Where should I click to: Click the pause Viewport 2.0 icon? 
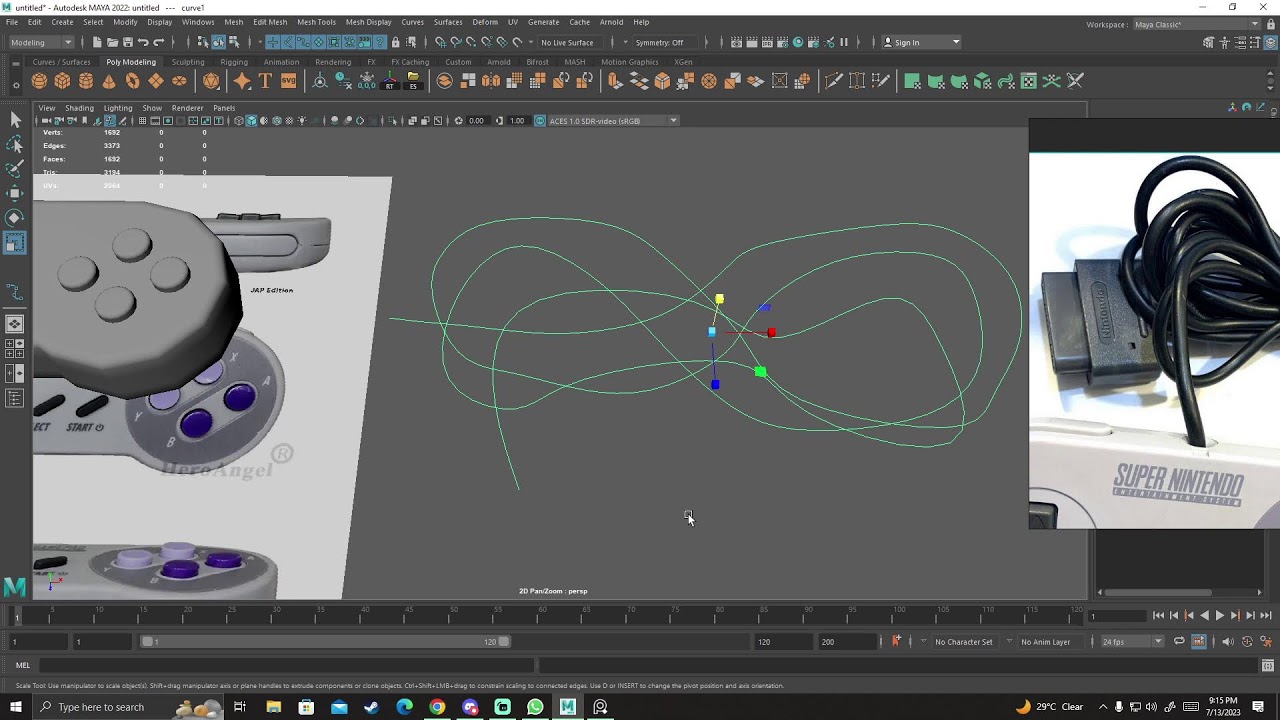(x=843, y=42)
